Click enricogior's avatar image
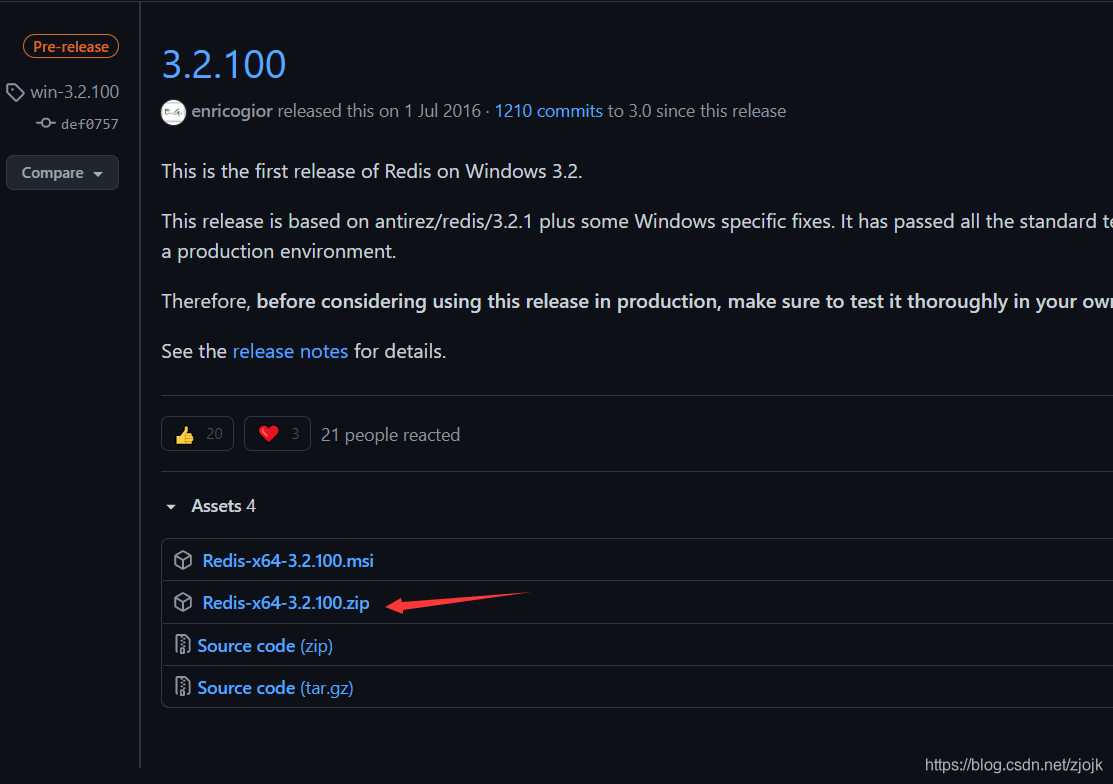Screen dimensions: 1113x784 point(173,112)
